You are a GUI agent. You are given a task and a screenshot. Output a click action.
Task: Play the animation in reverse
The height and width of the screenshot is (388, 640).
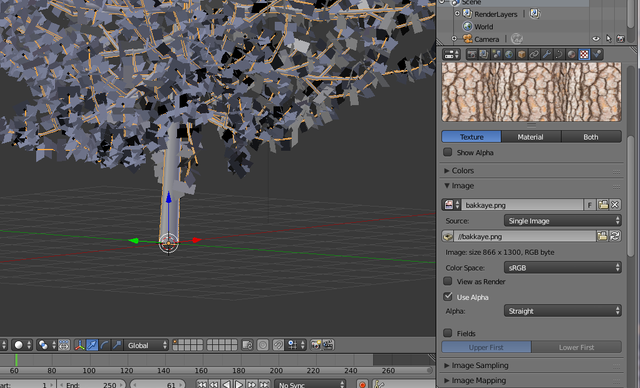227,384
